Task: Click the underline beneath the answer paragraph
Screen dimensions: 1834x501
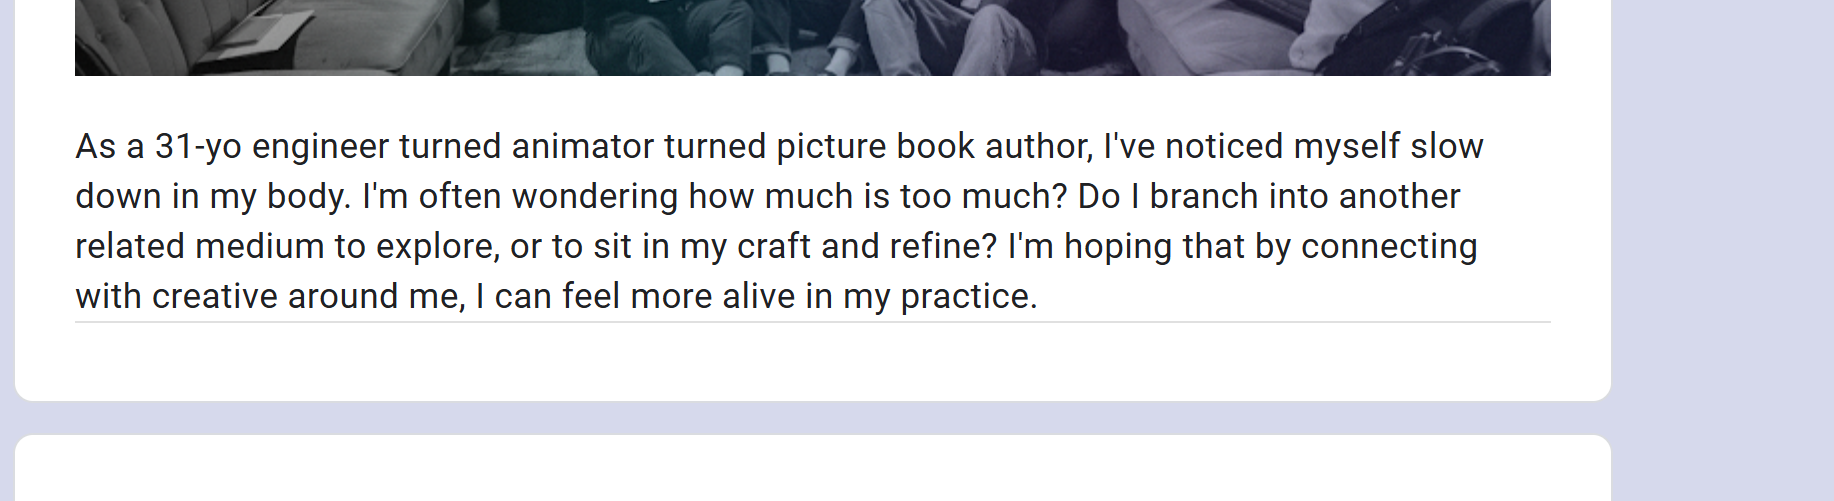Action: click(x=812, y=322)
